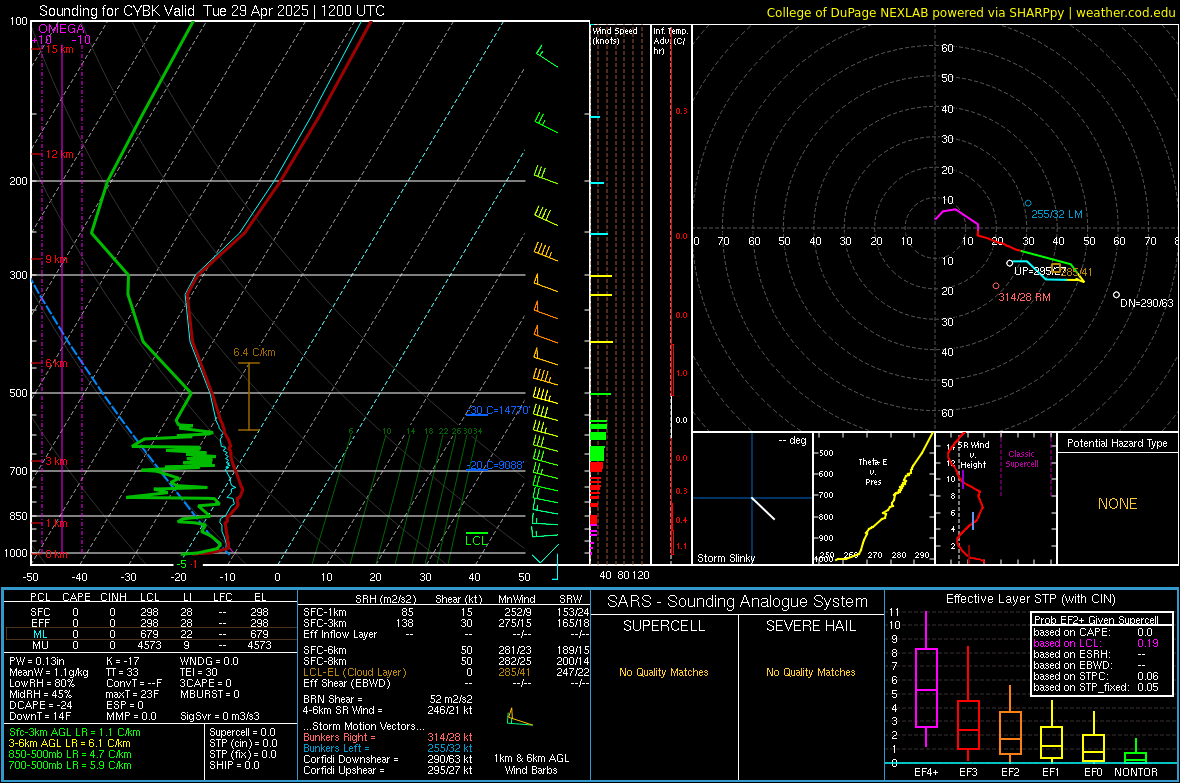1180x783 pixels.
Task: Click the 'SFC-1km' shear row
Action: click(x=446, y=612)
